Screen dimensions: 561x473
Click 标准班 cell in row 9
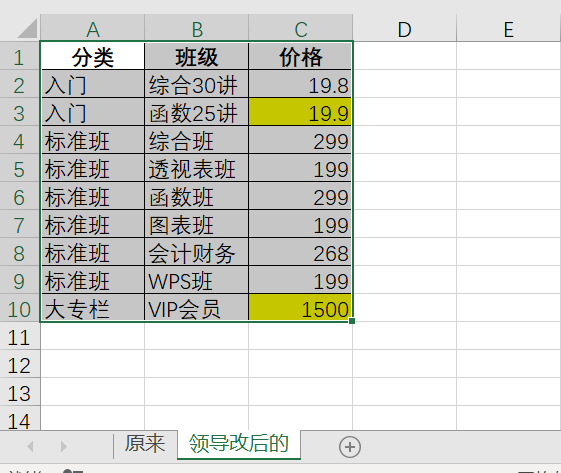click(x=93, y=280)
